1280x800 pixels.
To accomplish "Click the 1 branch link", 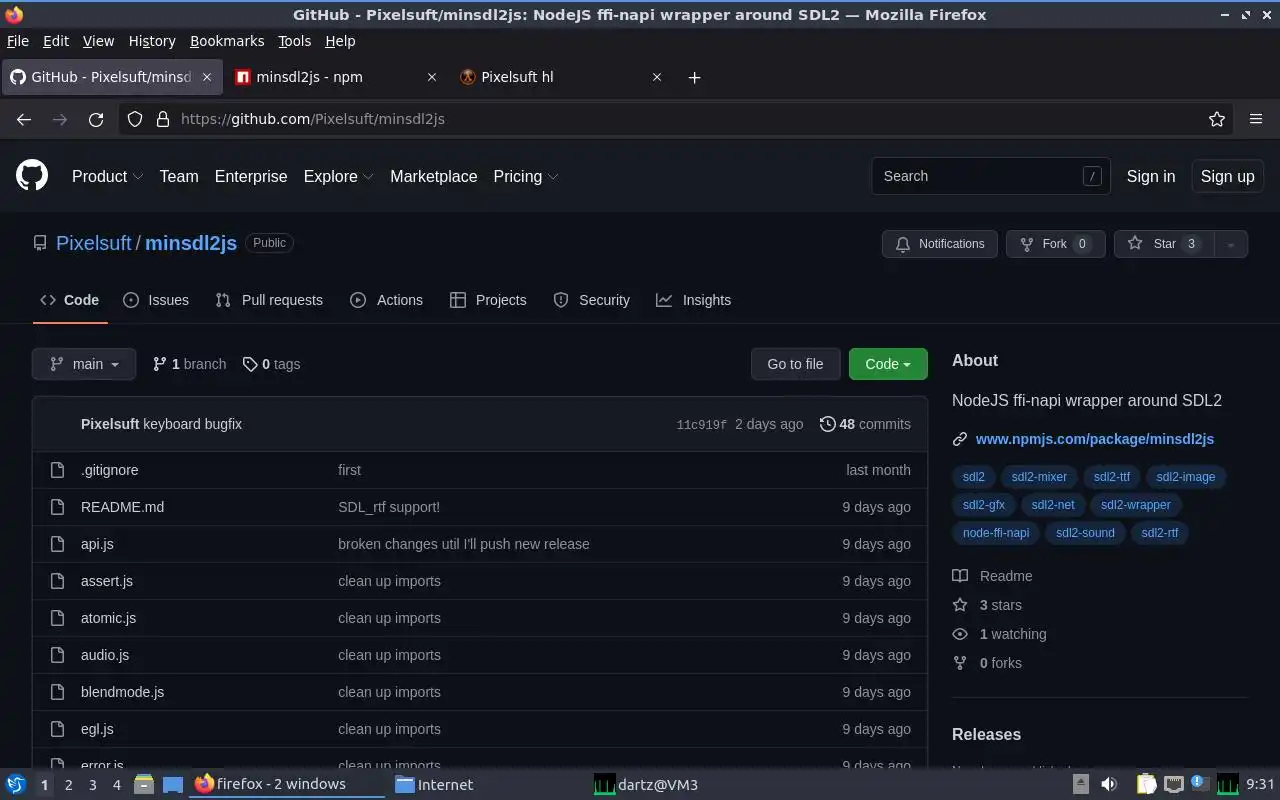I will pos(189,364).
